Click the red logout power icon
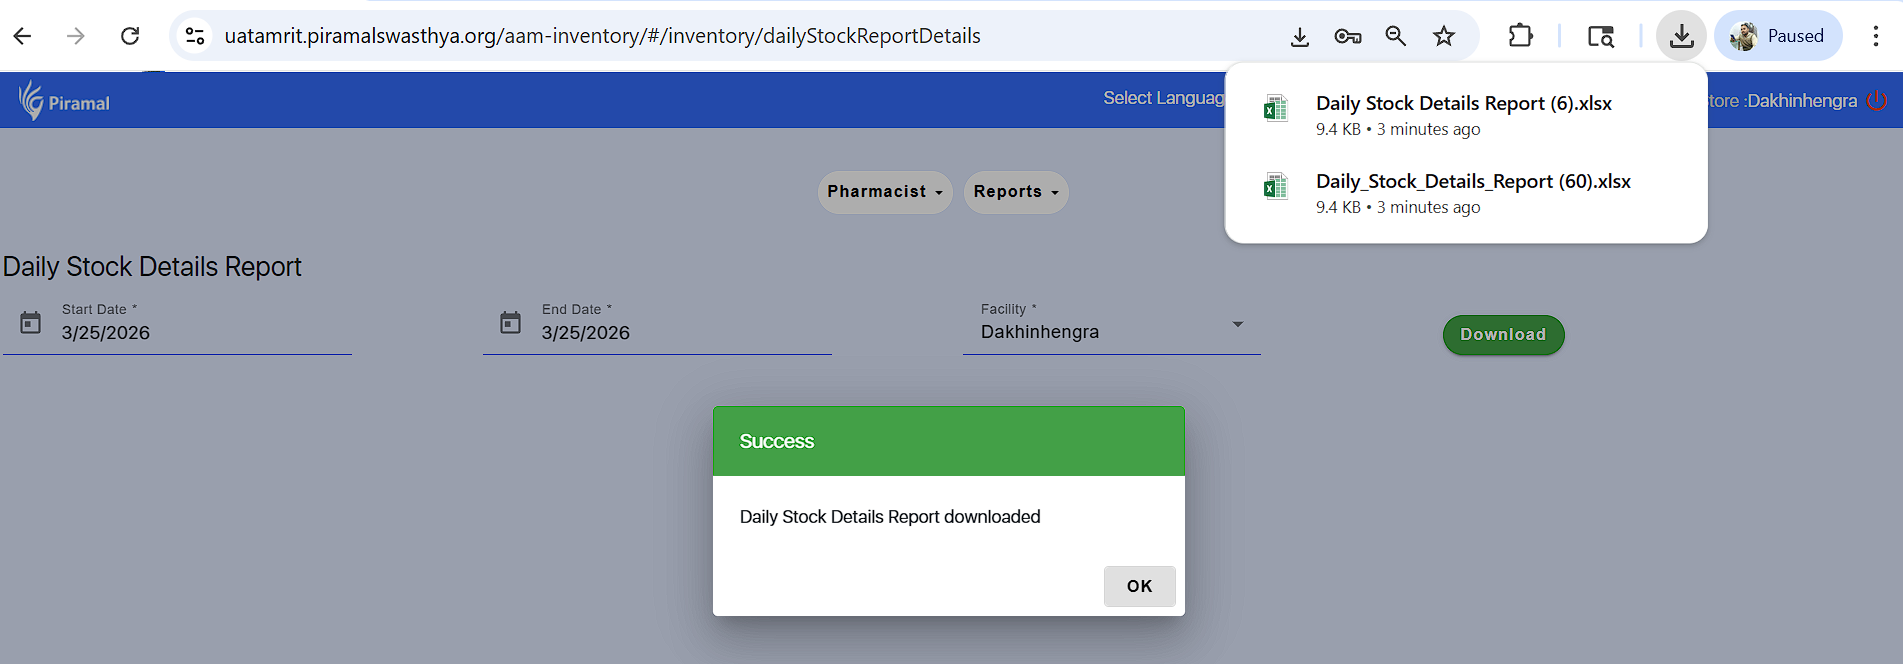Image resolution: width=1903 pixels, height=664 pixels. point(1877,101)
